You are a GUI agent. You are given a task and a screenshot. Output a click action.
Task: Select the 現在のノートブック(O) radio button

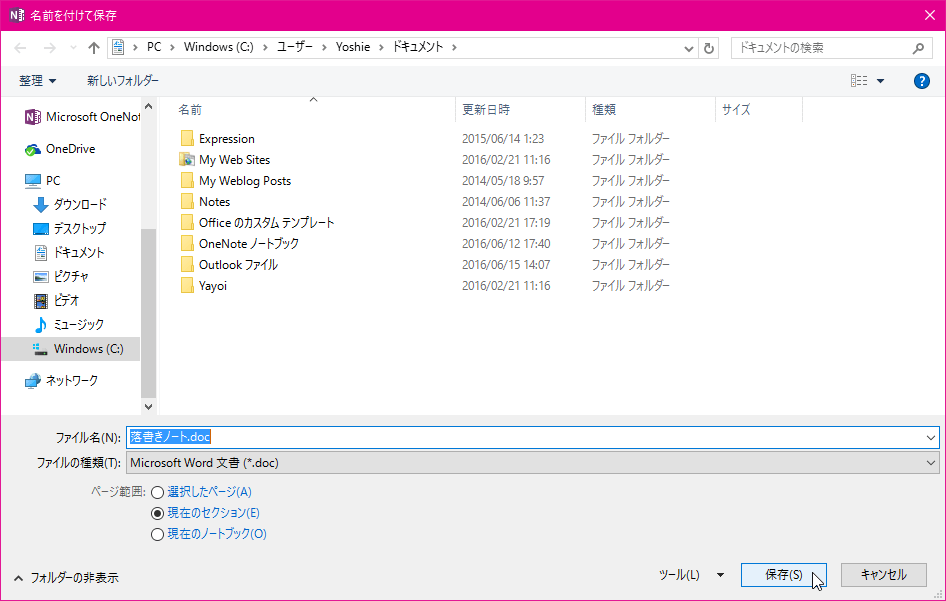[x=157, y=535]
